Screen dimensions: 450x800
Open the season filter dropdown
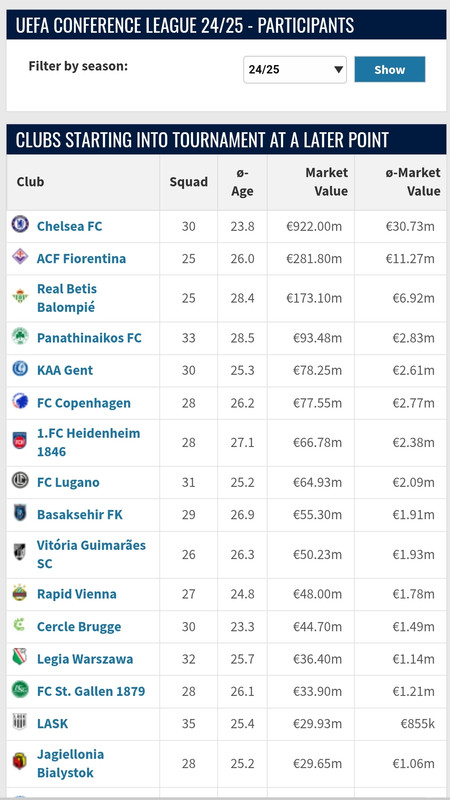pyautogui.click(x=295, y=69)
